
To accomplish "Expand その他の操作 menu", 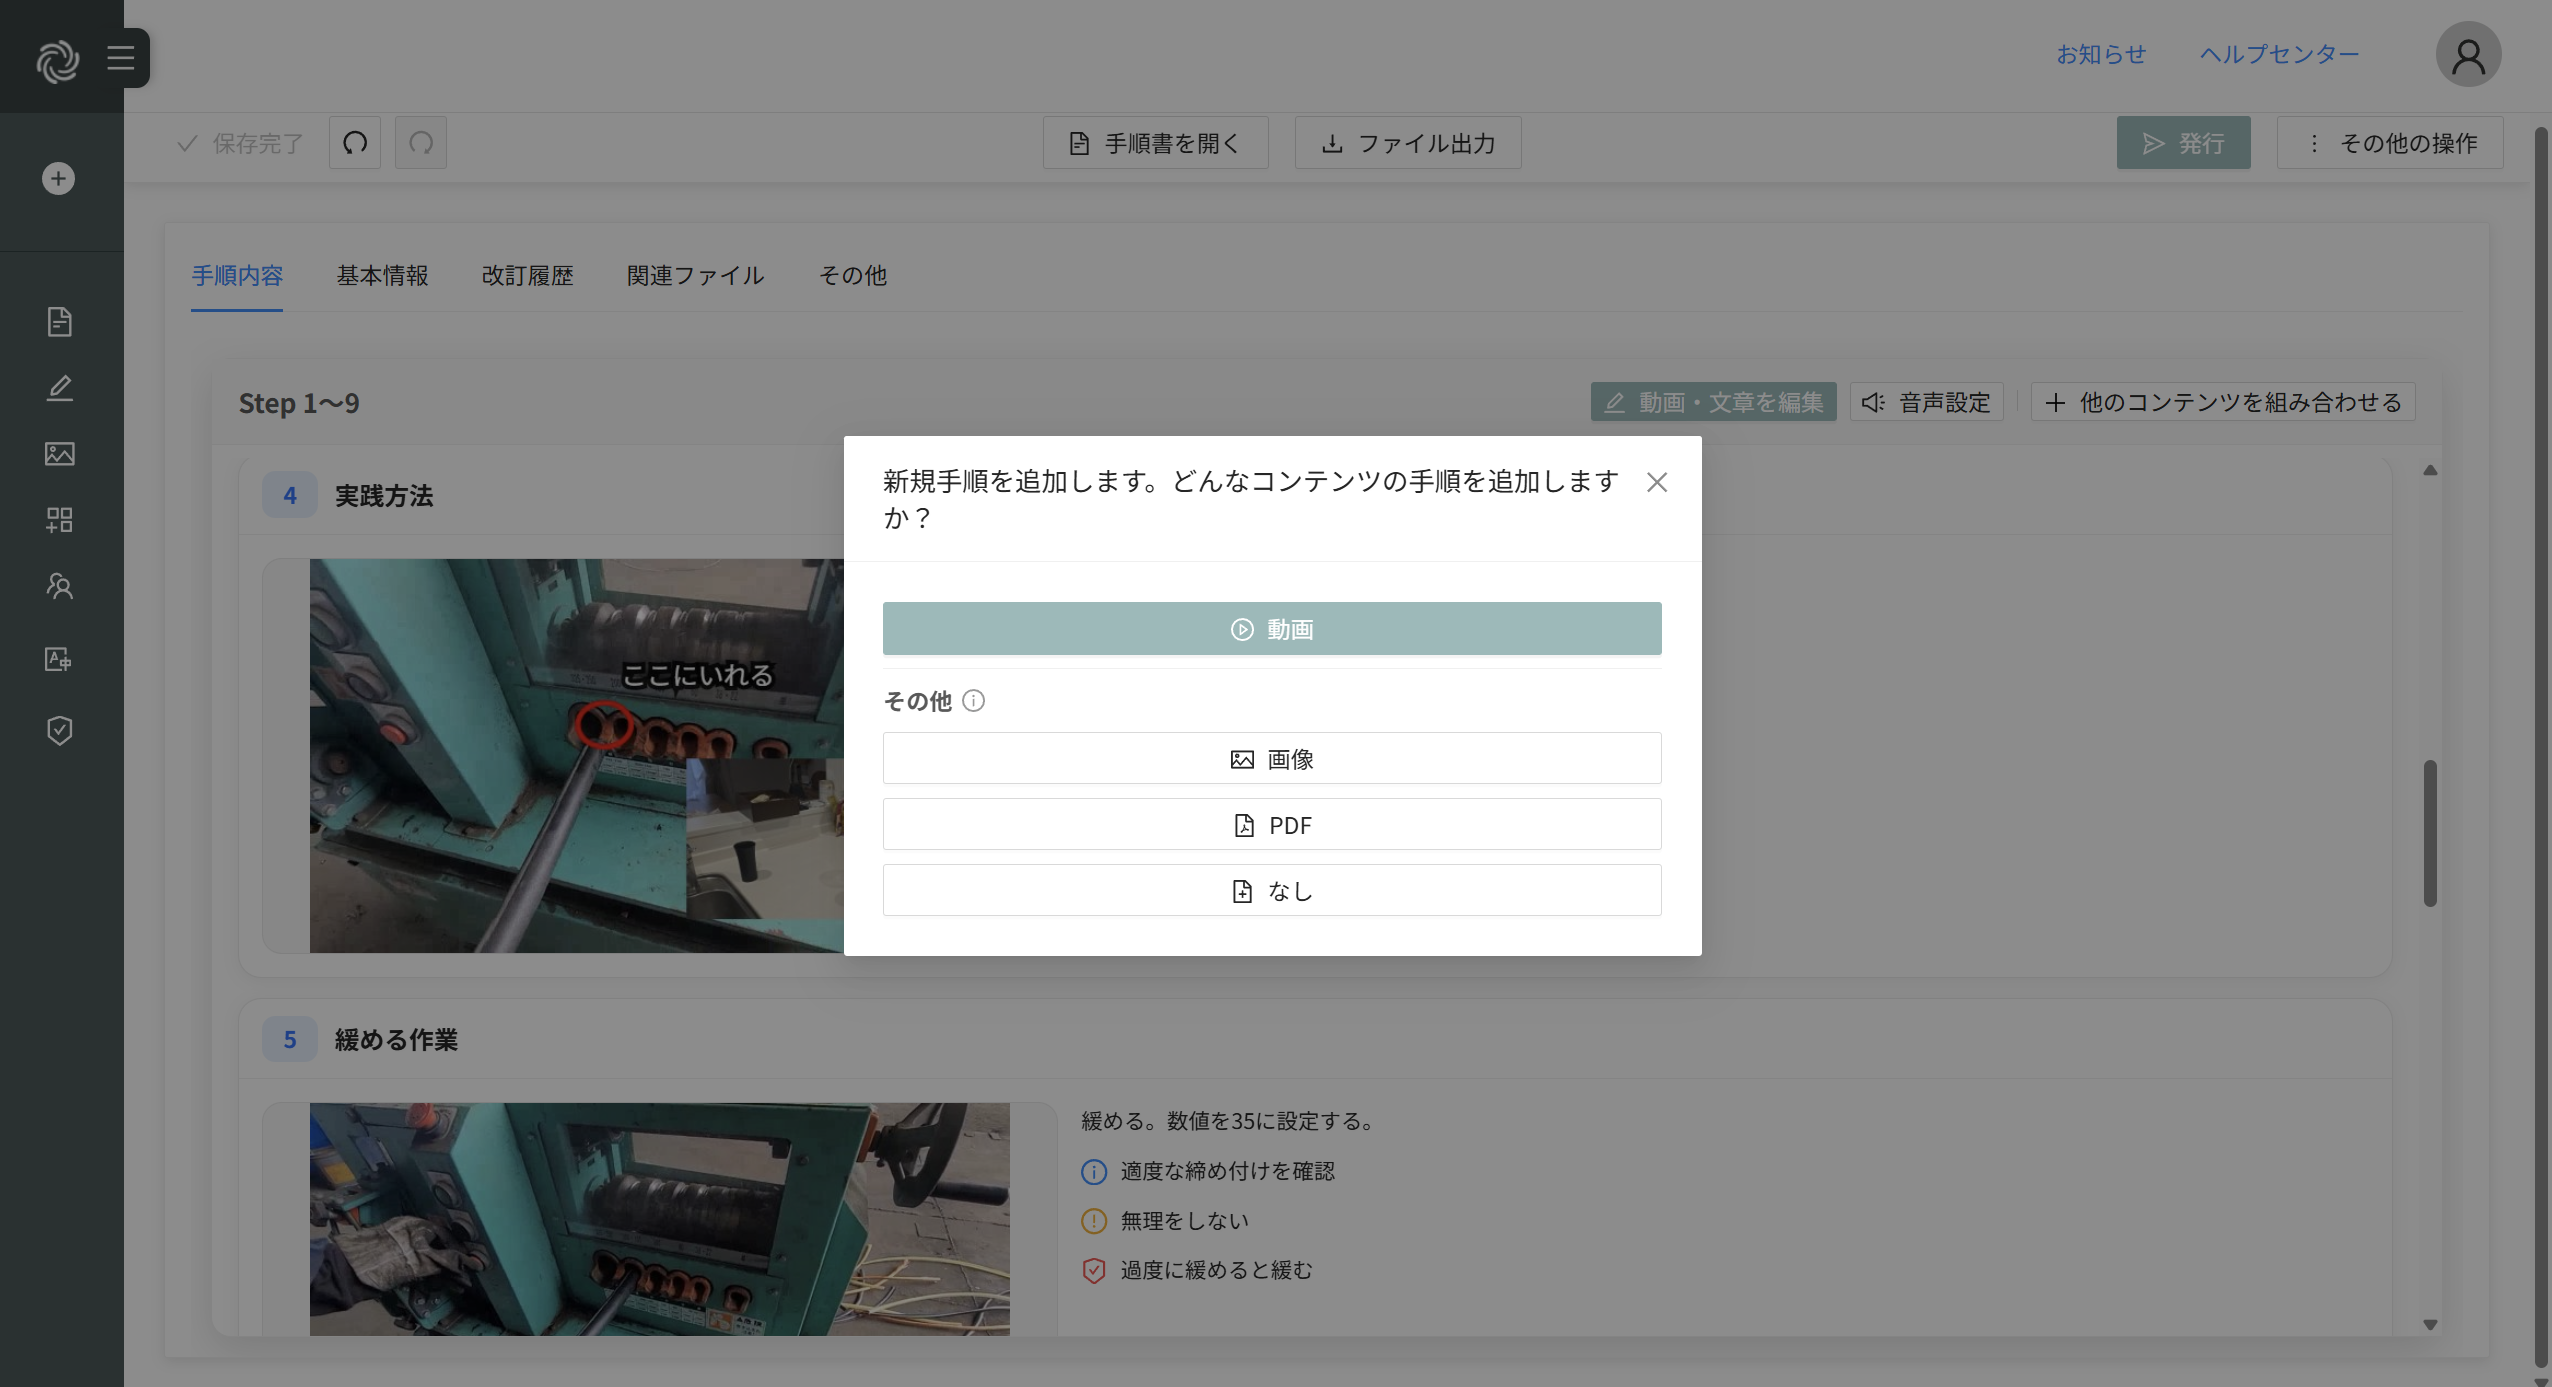I will point(2390,143).
